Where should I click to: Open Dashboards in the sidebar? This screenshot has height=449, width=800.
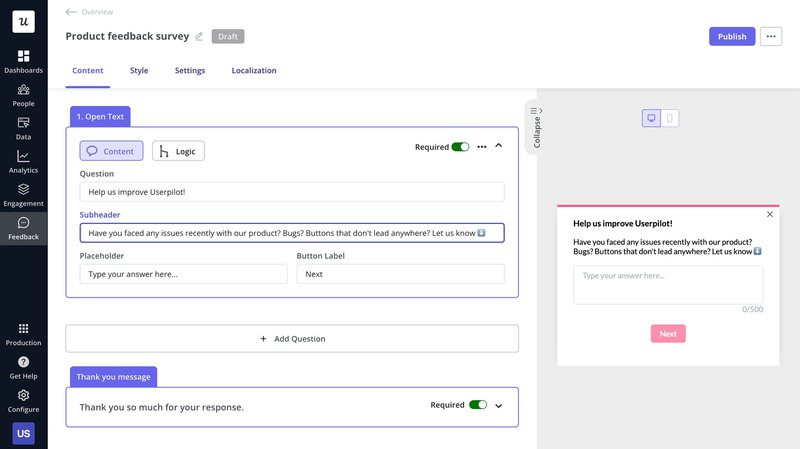[23, 61]
